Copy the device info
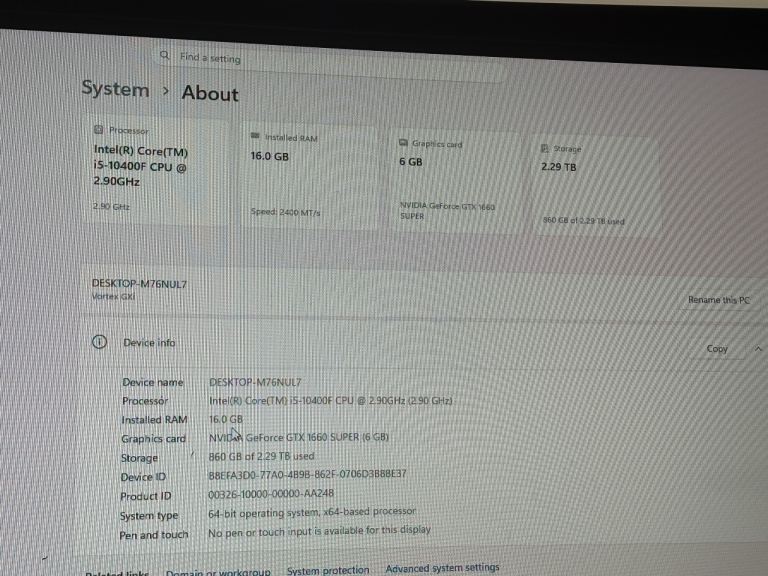Viewport: 768px width, 576px height. pyautogui.click(x=717, y=349)
